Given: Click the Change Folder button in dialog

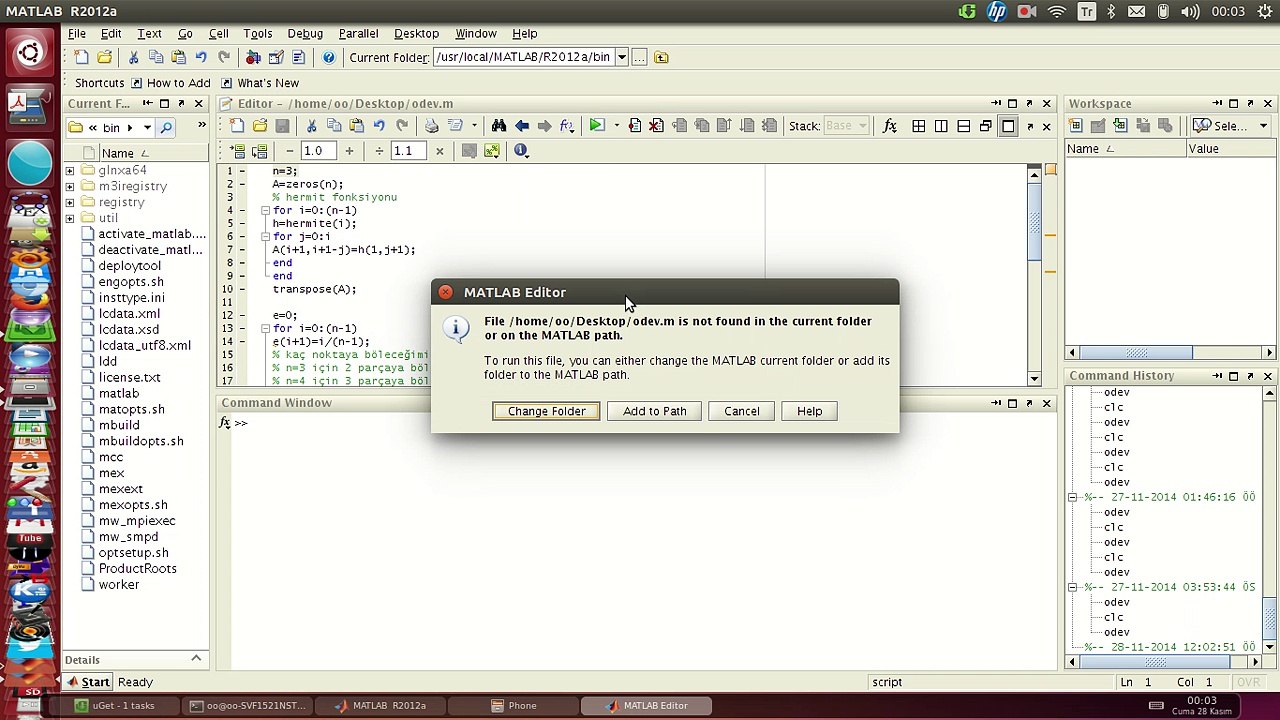Looking at the screenshot, I should [546, 411].
